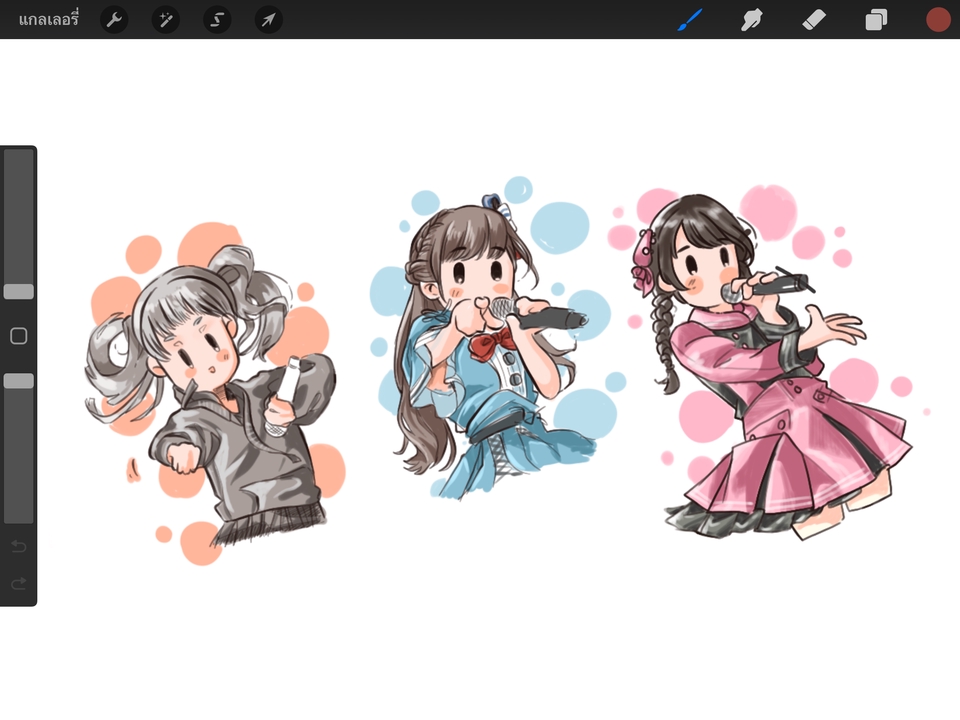Switch to the Smudge tool

(752, 19)
